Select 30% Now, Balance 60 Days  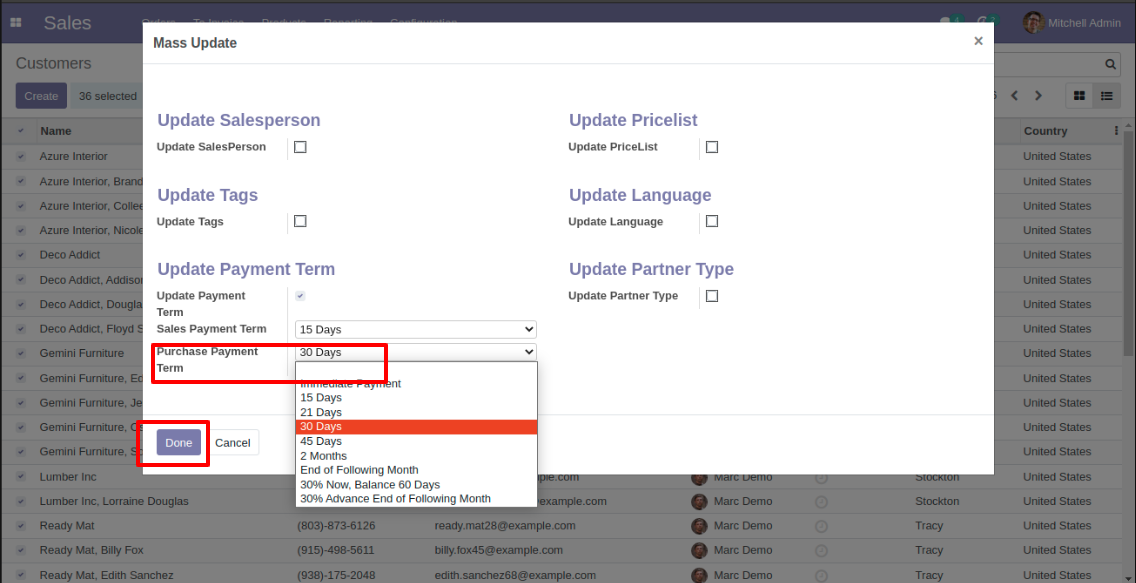coord(417,485)
